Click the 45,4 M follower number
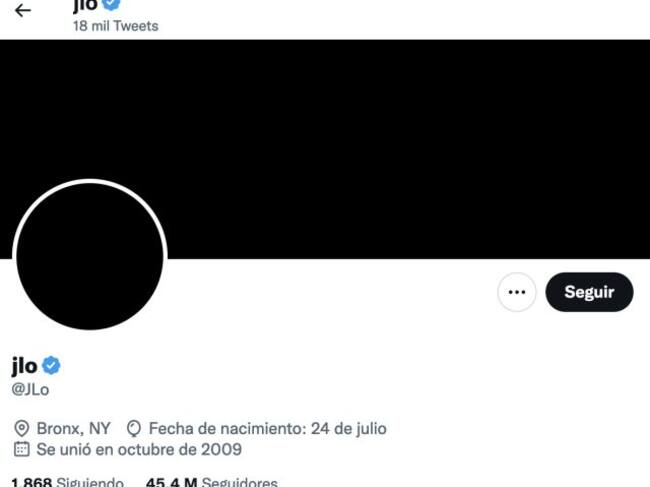Image resolution: width=650 pixels, height=487 pixels. pos(171,482)
